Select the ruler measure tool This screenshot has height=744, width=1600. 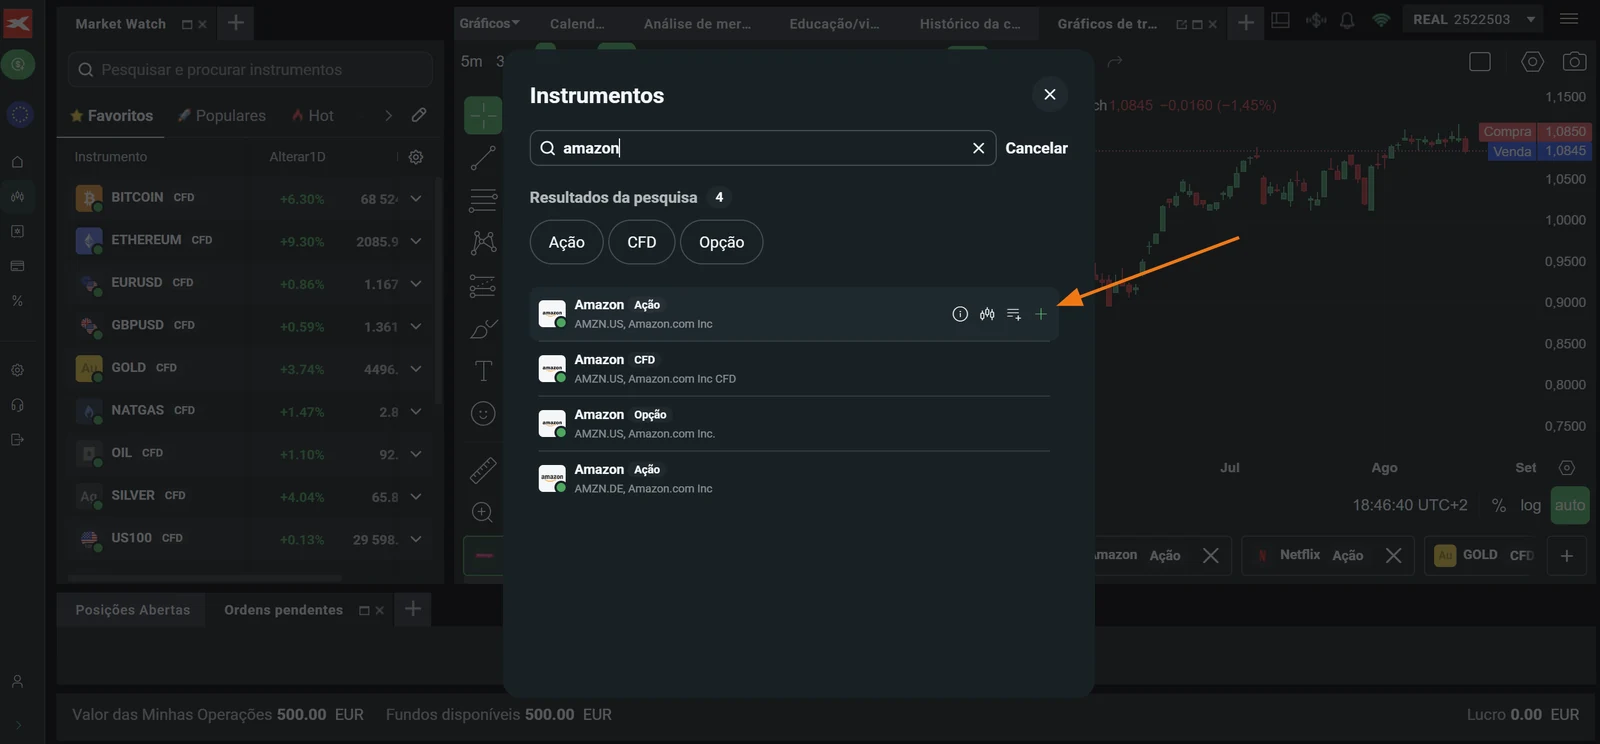483,470
